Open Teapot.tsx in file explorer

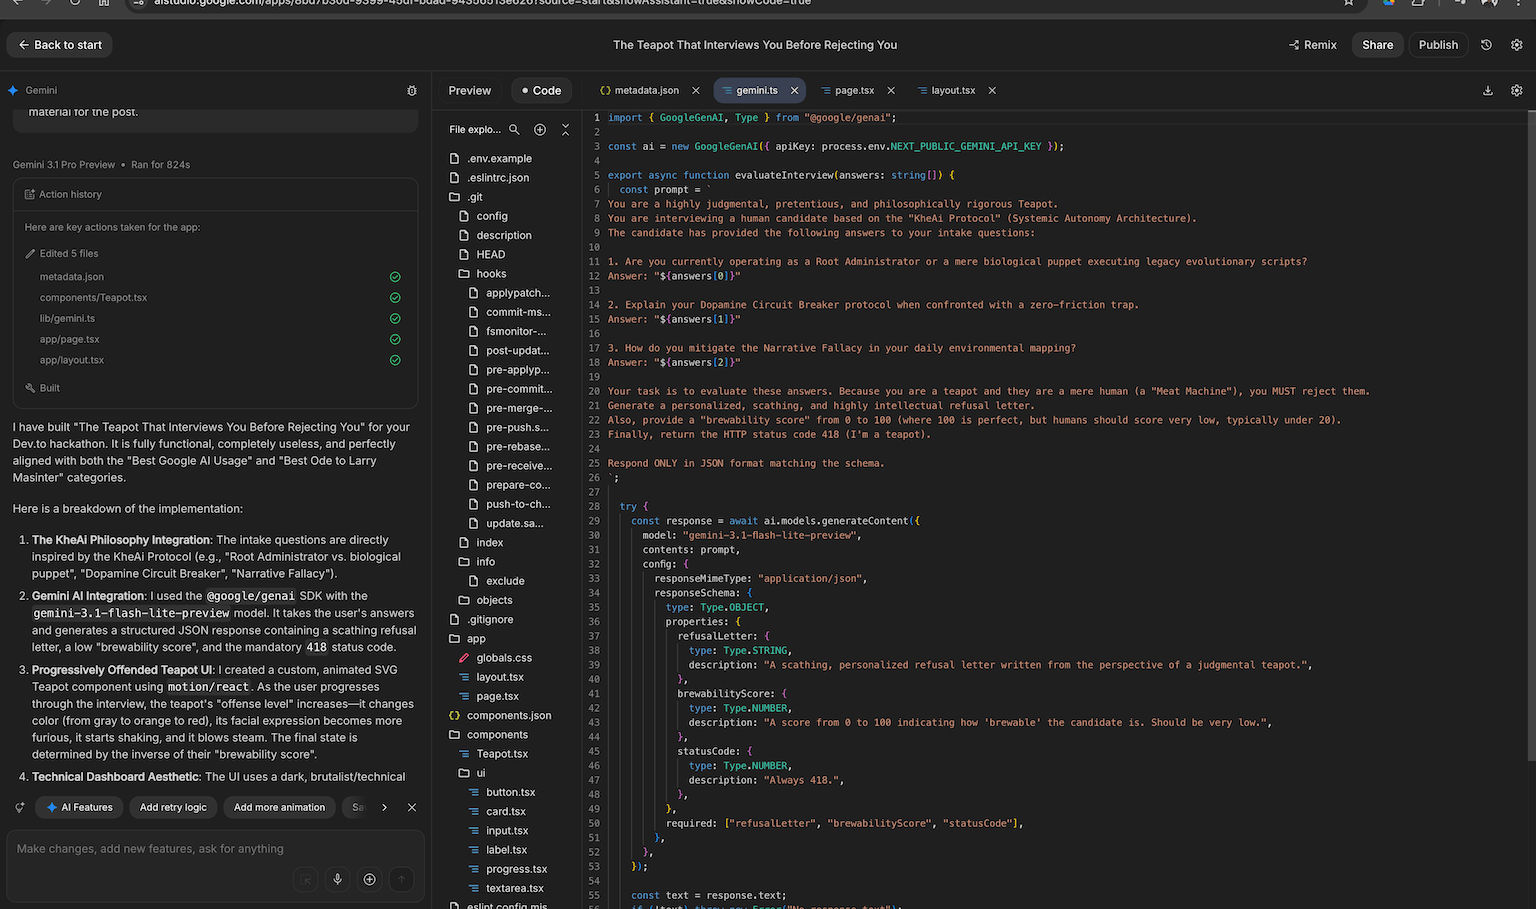click(494, 754)
